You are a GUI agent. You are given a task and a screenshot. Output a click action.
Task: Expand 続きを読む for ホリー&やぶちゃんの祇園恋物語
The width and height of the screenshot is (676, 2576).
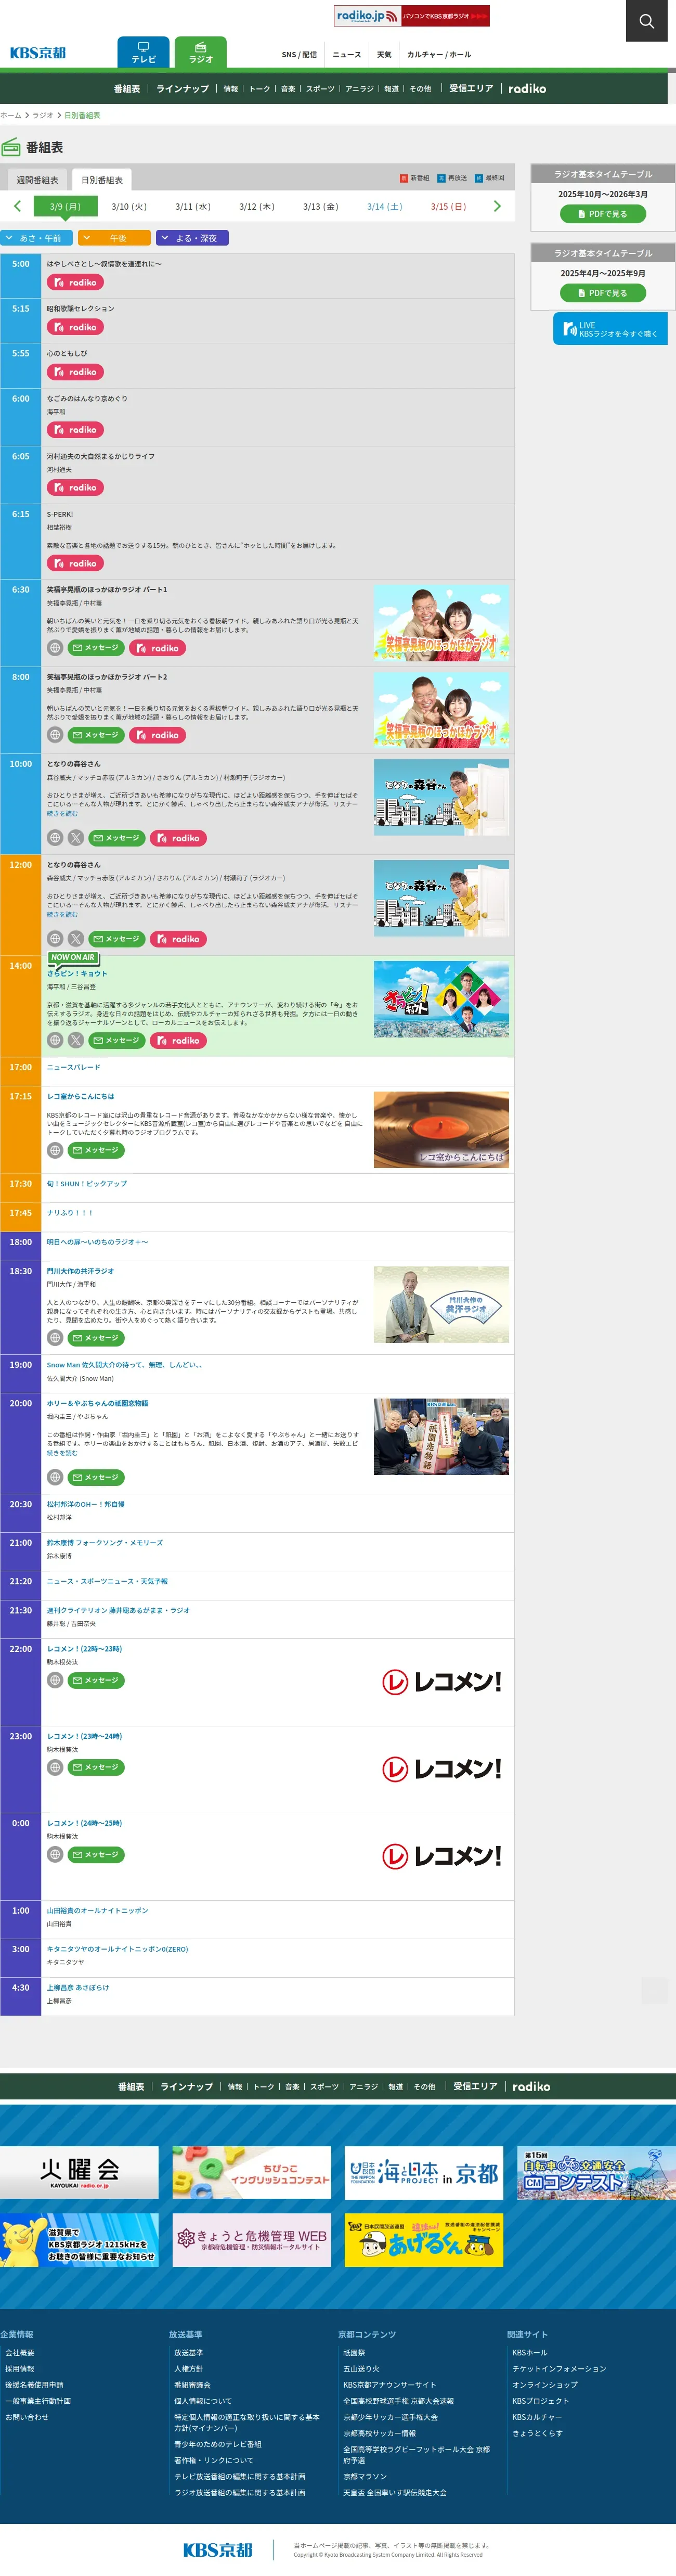pos(62,1453)
